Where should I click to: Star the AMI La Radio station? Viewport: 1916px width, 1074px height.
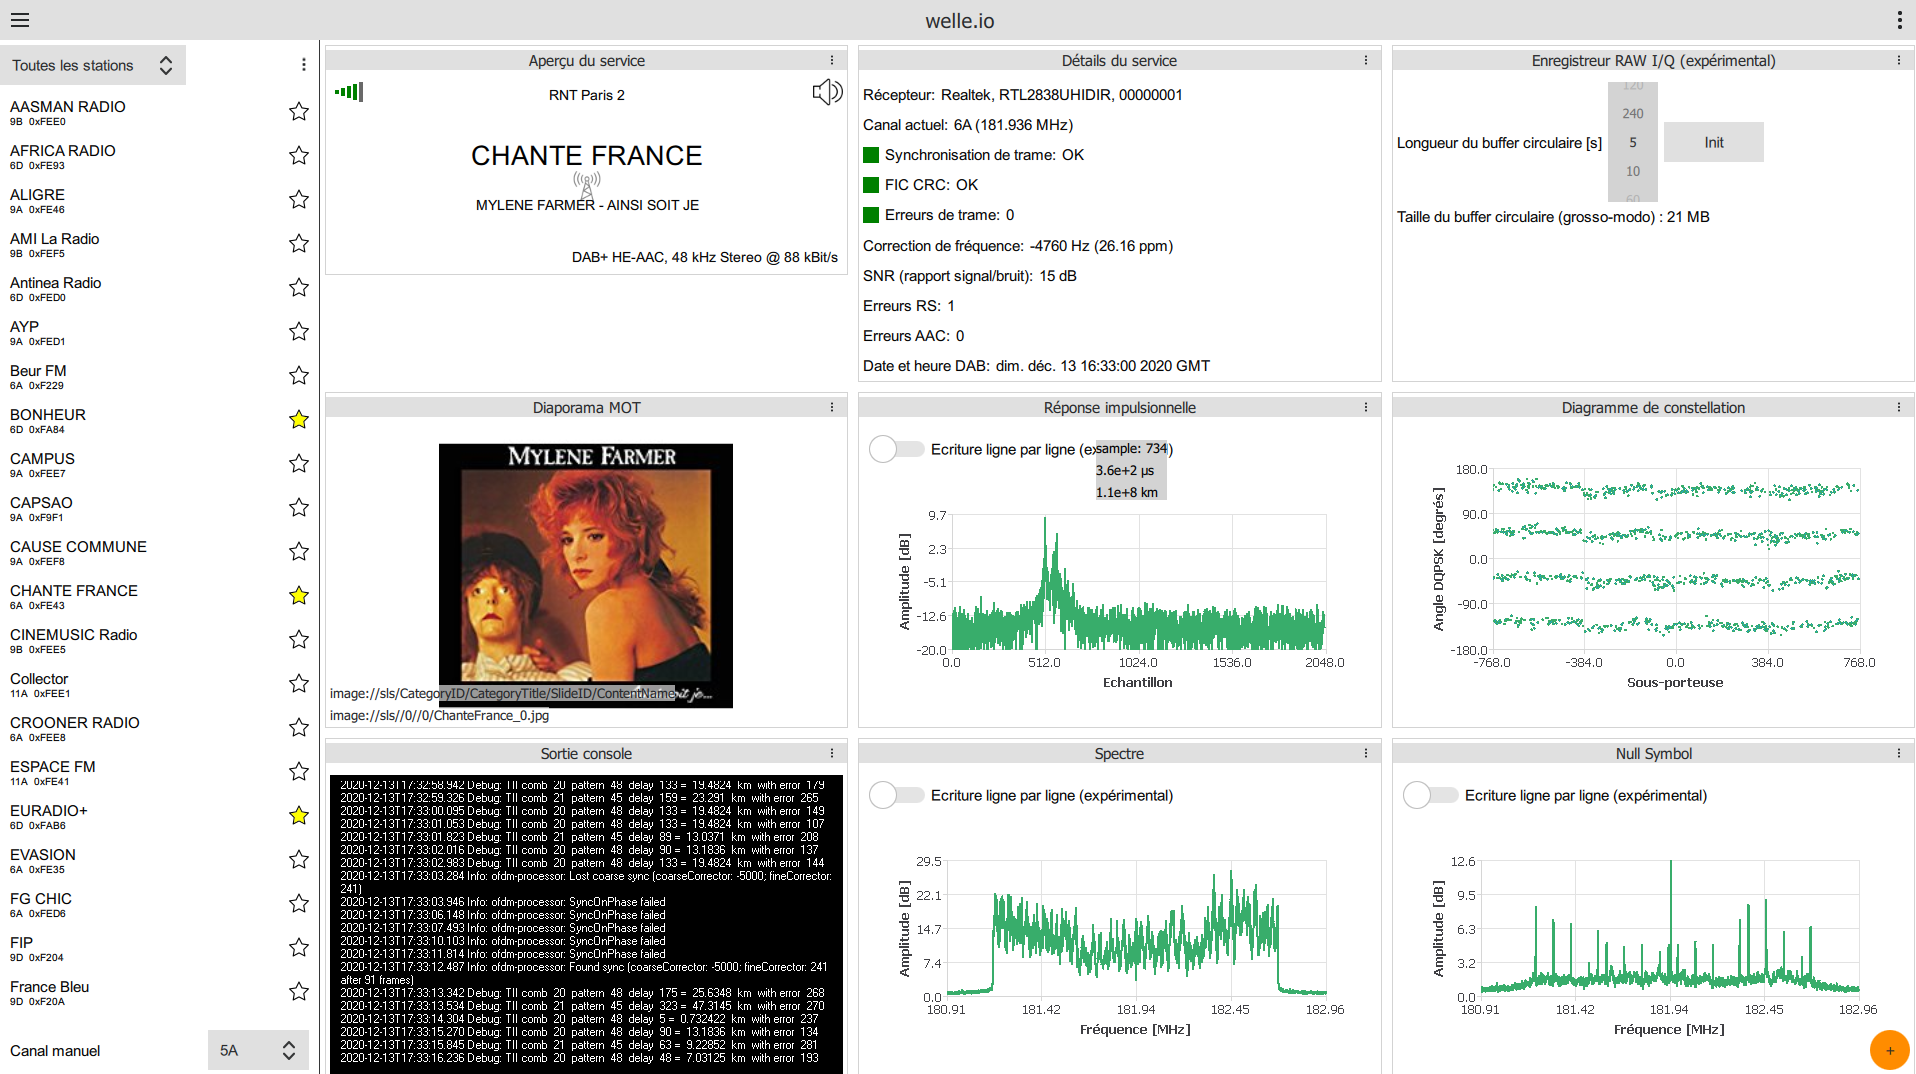click(x=298, y=243)
